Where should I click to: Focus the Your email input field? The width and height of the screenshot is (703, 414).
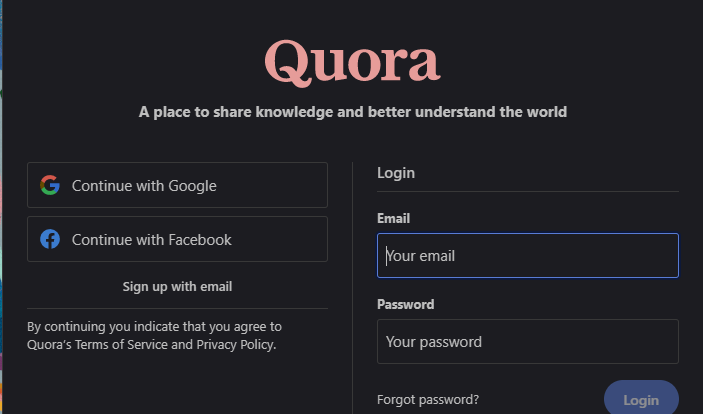(x=528, y=256)
